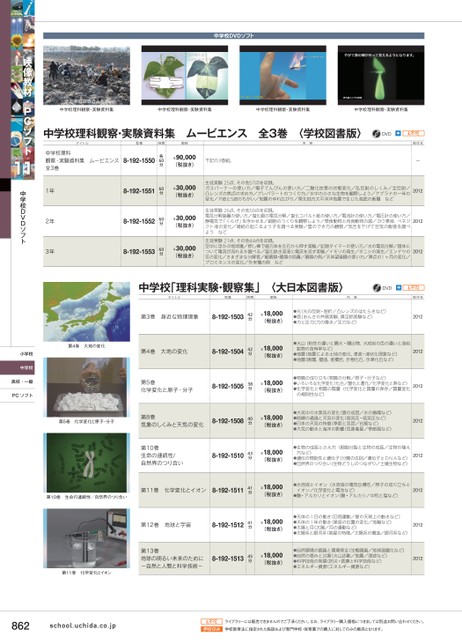This screenshot has width=462, height=644.
Task: Click the blue plus icon beside 大日本図書版 title
Action: tap(398, 288)
